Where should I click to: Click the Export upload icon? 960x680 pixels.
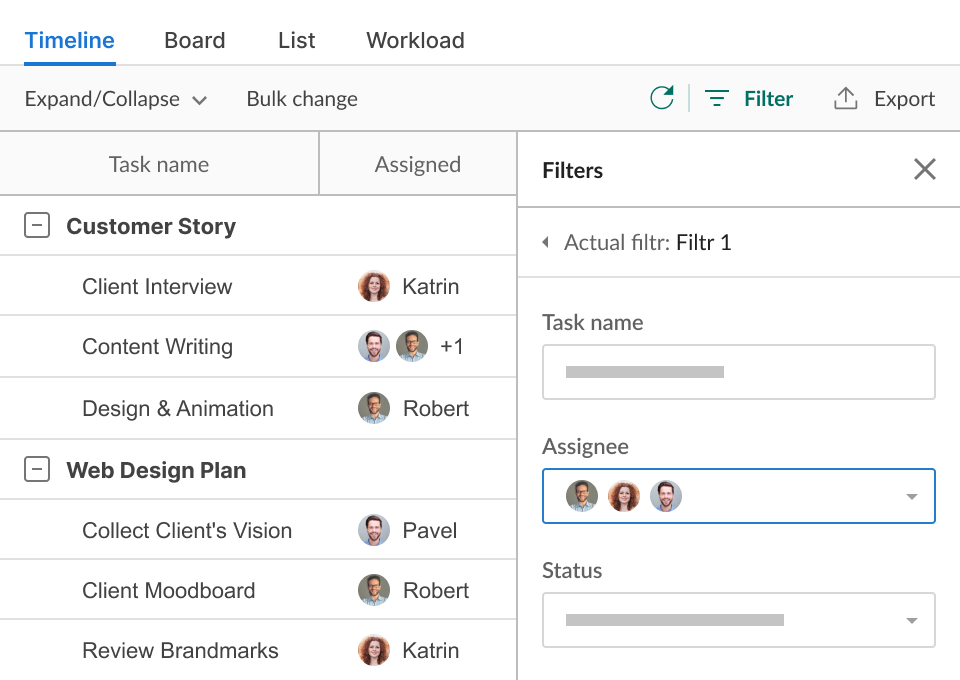[846, 98]
